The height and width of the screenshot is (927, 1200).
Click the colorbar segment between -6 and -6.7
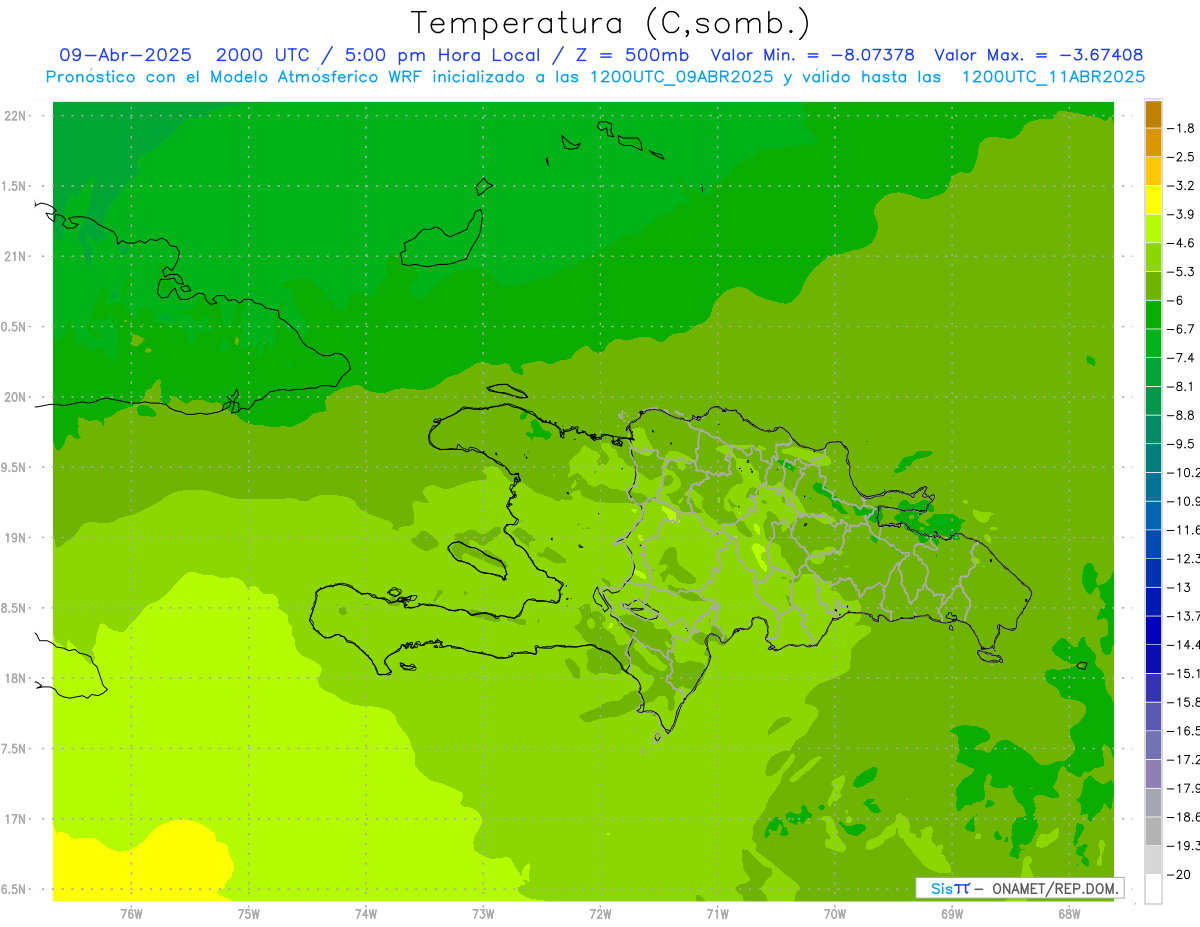point(1153,315)
